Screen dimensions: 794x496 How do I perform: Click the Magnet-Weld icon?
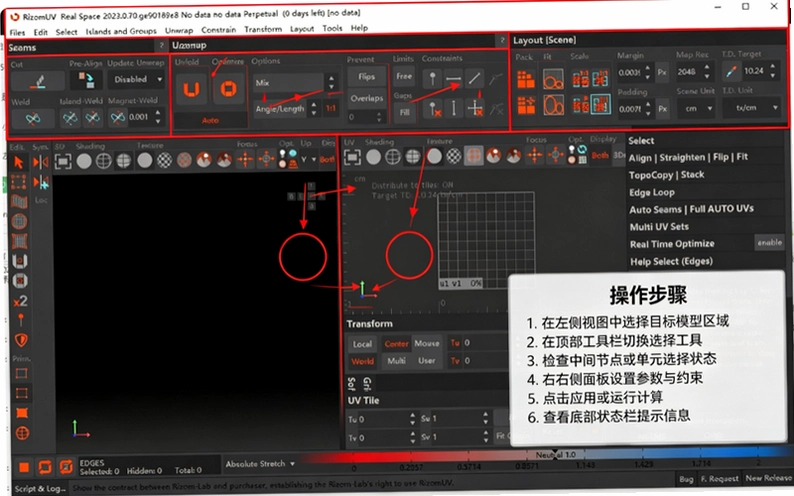tap(117, 118)
